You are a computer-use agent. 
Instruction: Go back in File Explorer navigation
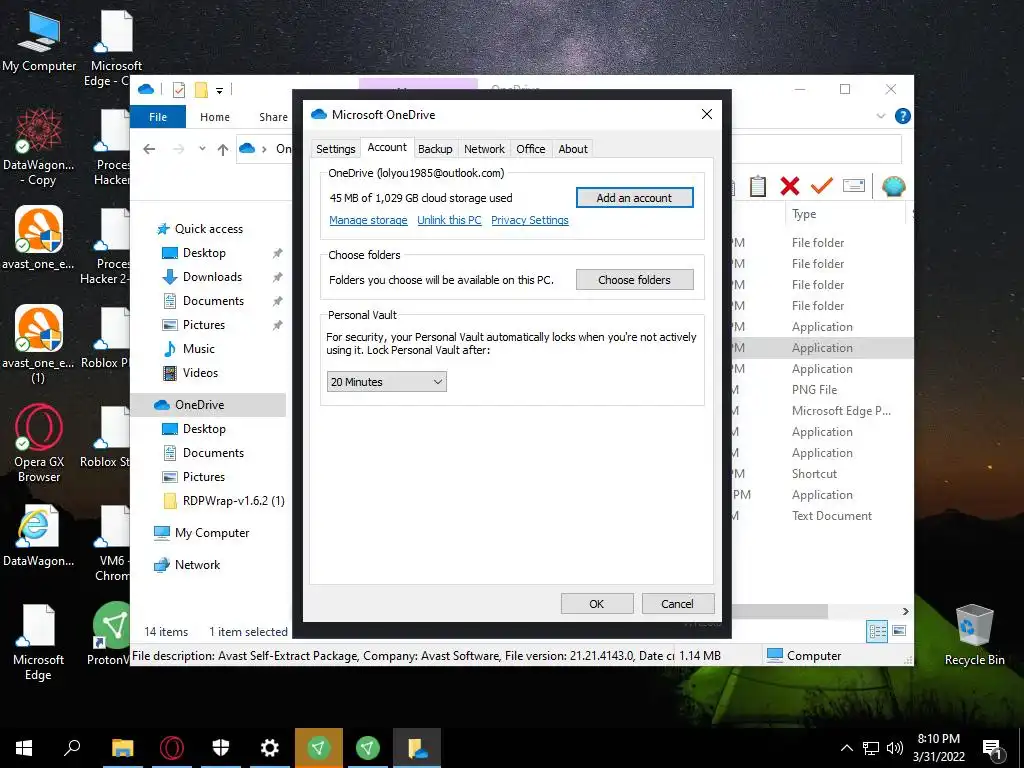(149, 150)
